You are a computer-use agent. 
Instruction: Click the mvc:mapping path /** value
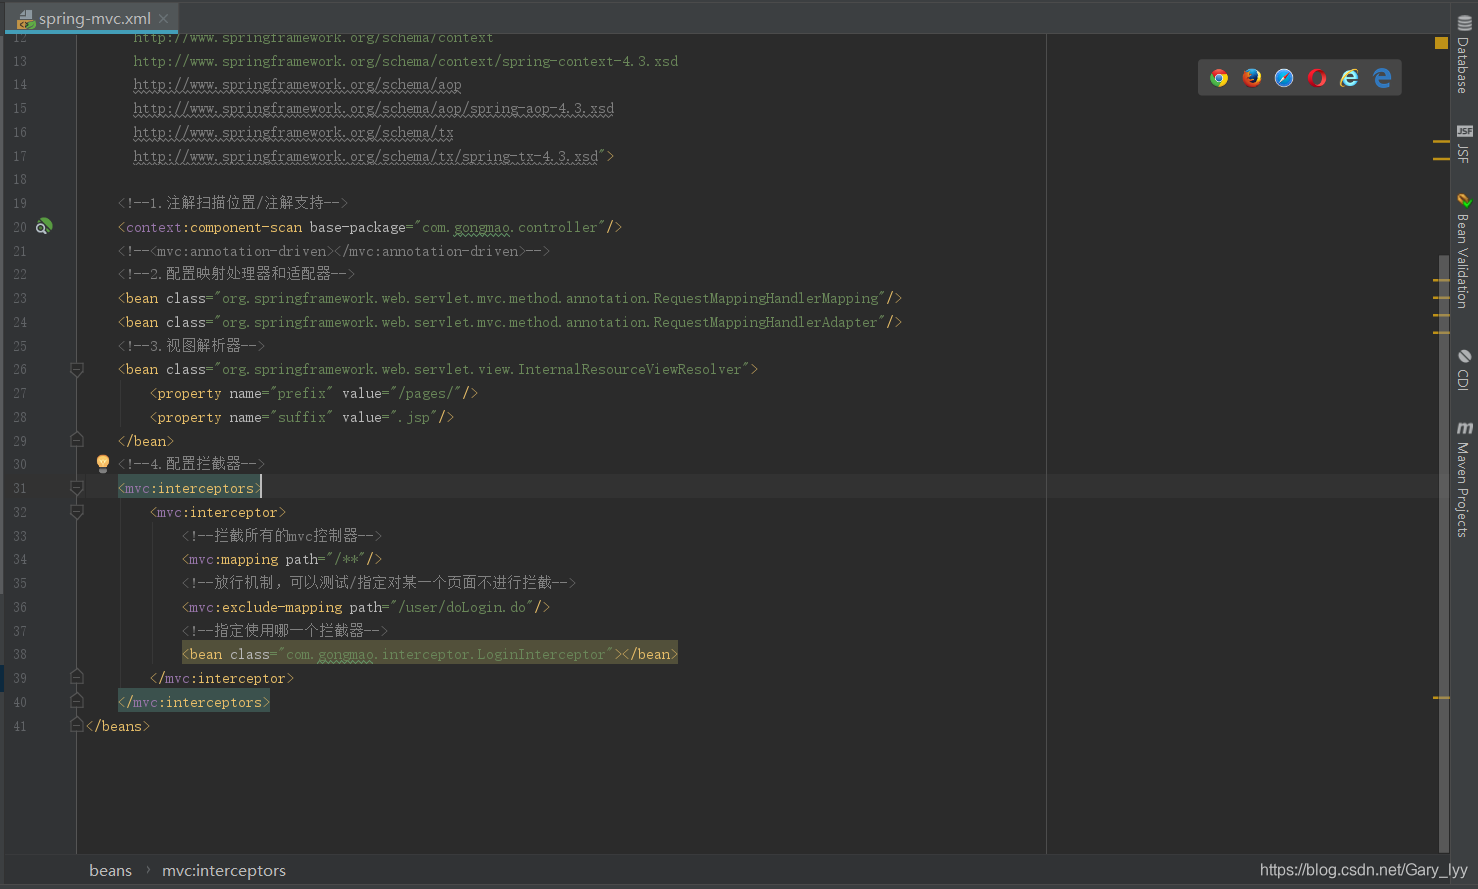click(346, 559)
